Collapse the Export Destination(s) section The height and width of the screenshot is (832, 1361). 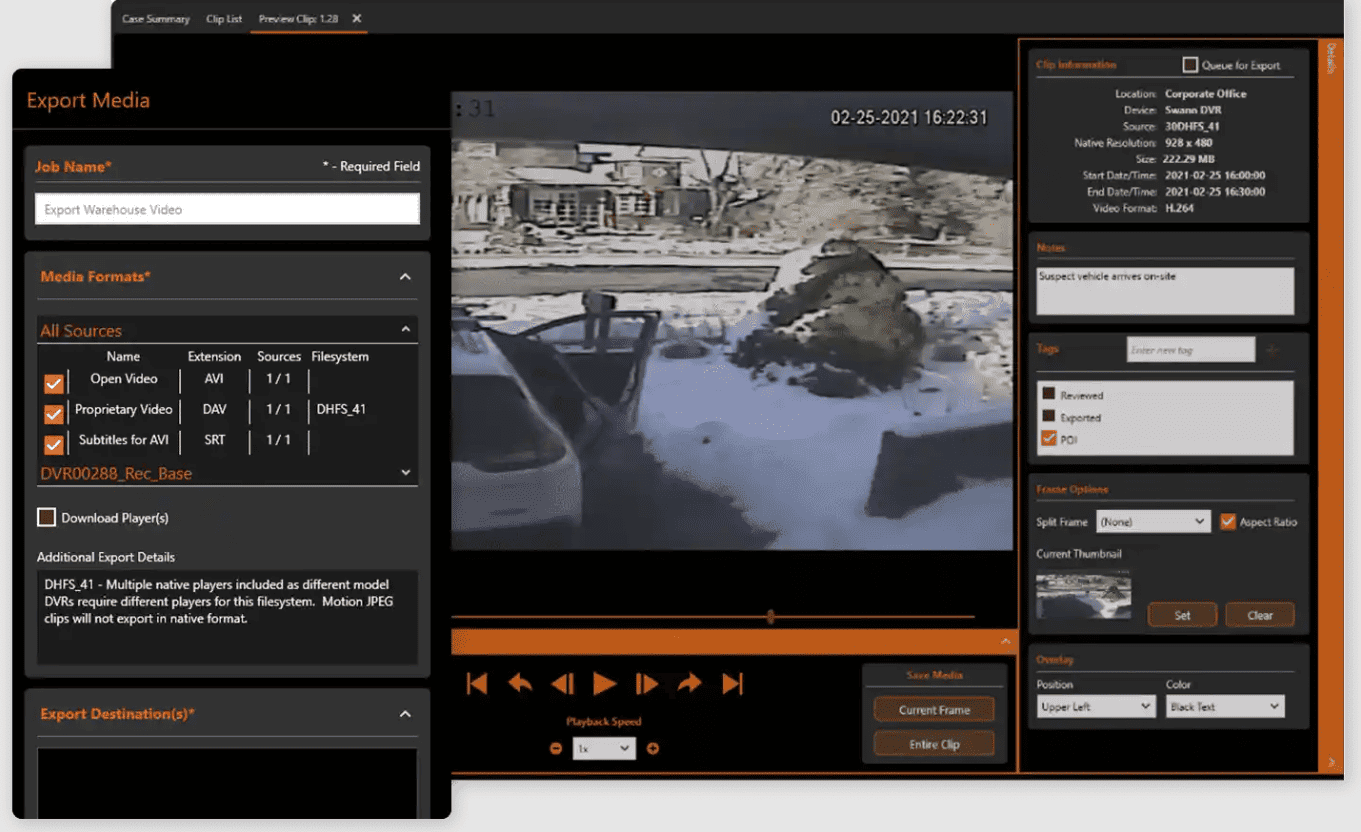[405, 714]
